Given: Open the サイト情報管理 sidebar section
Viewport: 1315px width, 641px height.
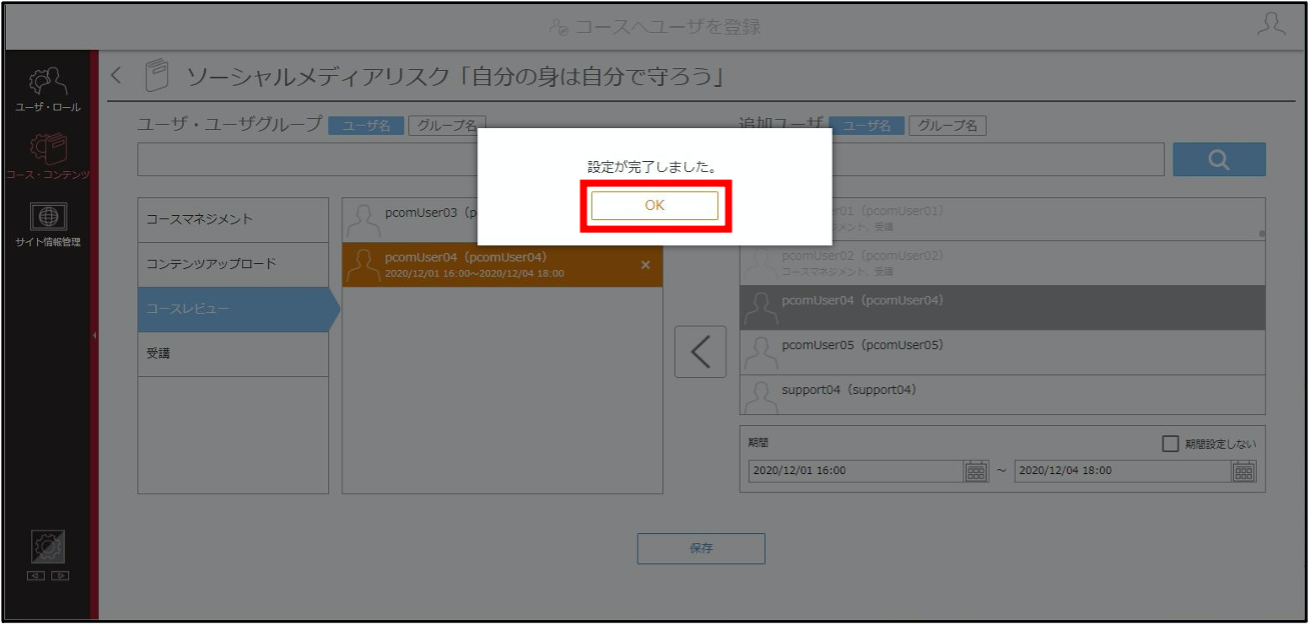Looking at the screenshot, I should [48, 225].
